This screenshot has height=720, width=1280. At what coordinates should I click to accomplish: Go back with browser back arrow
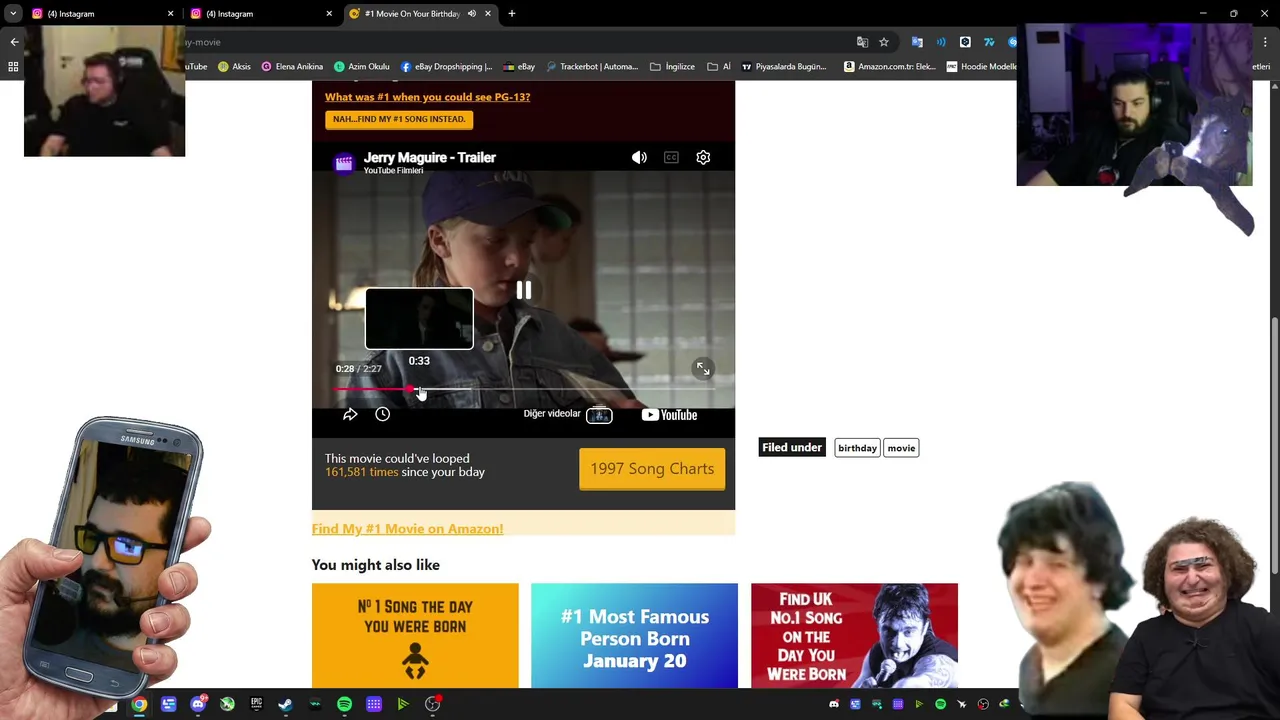tap(14, 42)
